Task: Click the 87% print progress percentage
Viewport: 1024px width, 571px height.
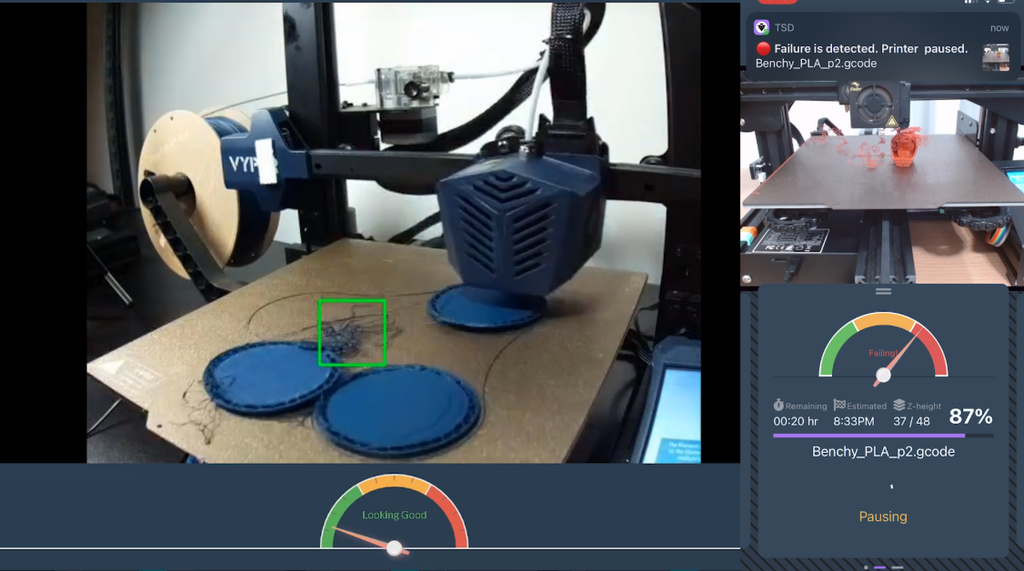Action: point(970,416)
